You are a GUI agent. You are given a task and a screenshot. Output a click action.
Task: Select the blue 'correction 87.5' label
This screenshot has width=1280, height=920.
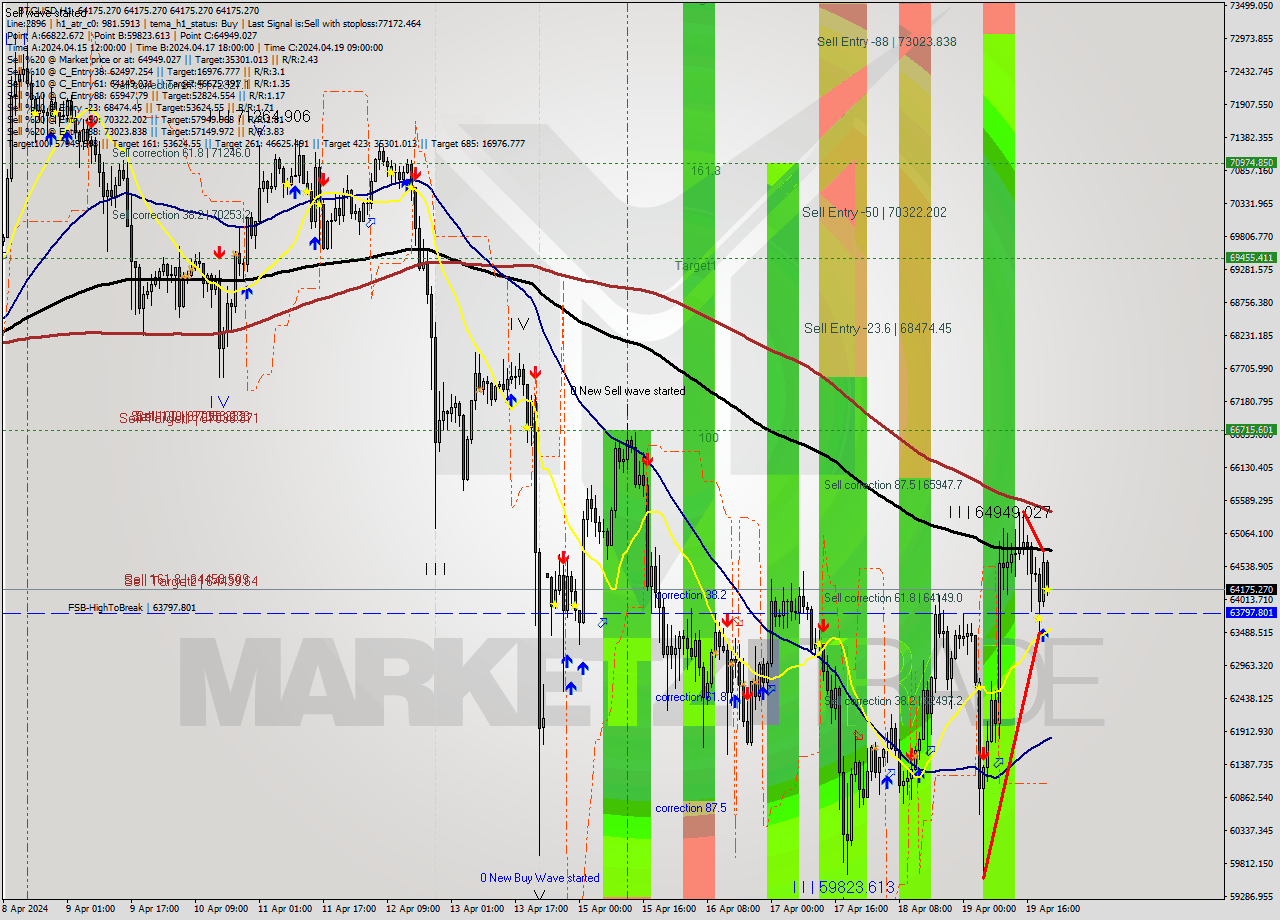click(691, 808)
